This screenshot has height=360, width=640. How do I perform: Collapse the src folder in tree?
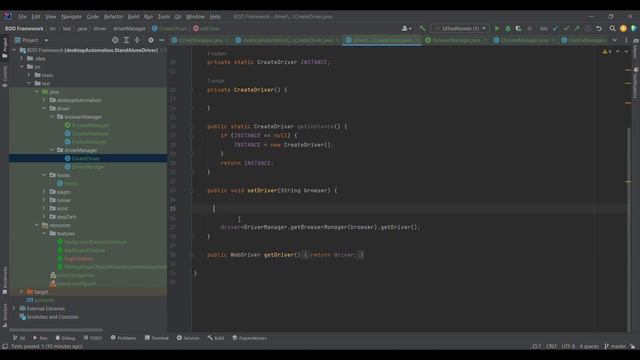pos(22,67)
